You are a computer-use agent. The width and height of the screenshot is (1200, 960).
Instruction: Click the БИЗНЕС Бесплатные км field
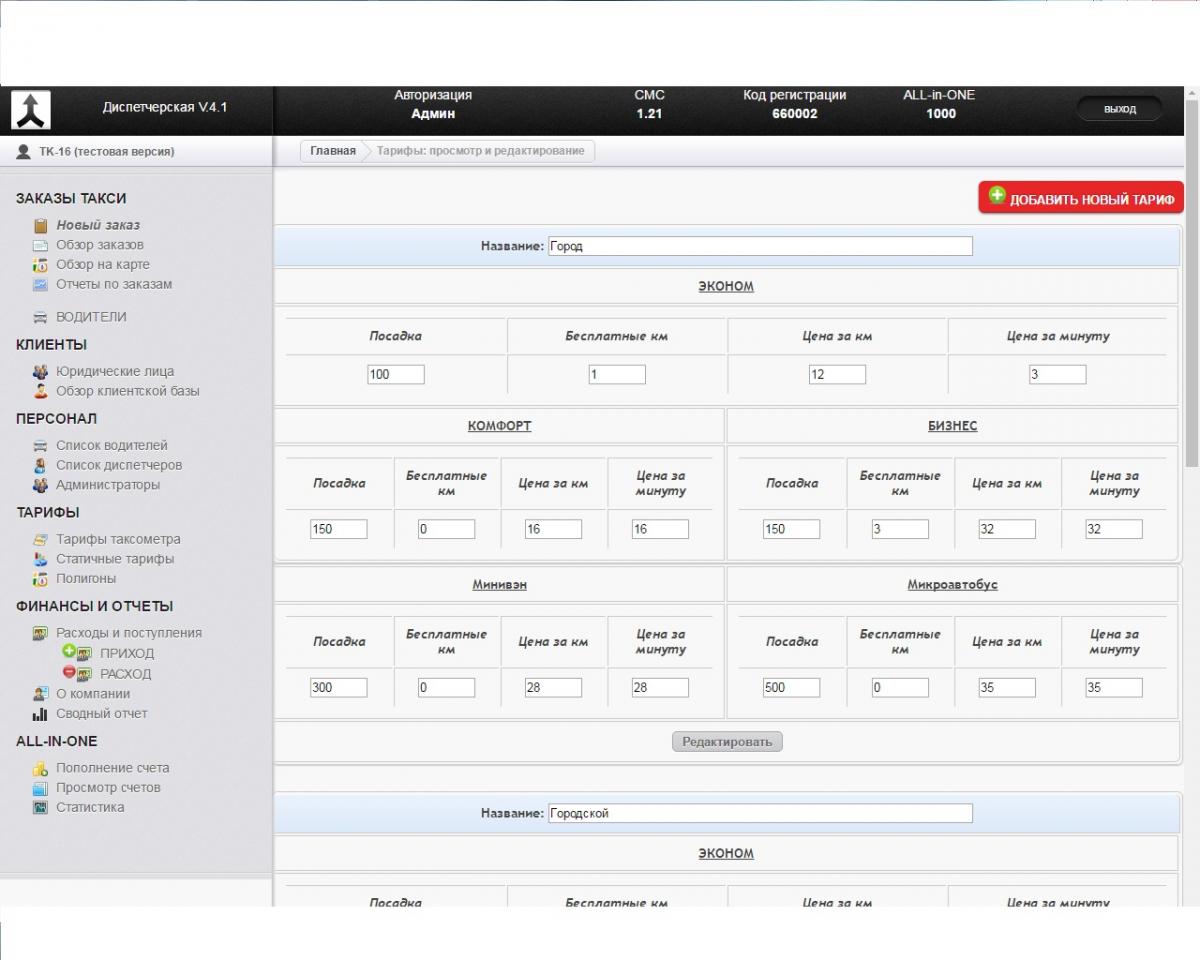point(900,529)
